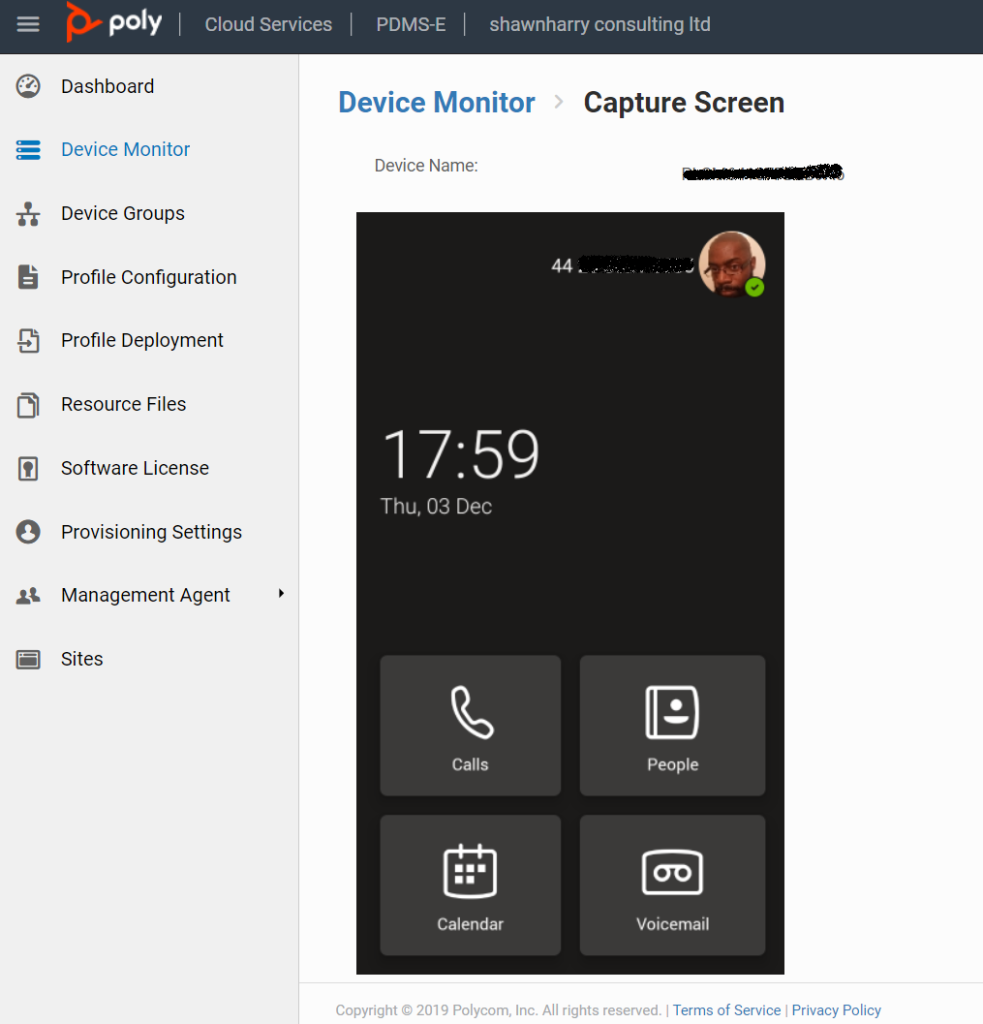Screen dimensions: 983x1024
Task: Open the Resource Files page icon
Action: tap(28, 404)
